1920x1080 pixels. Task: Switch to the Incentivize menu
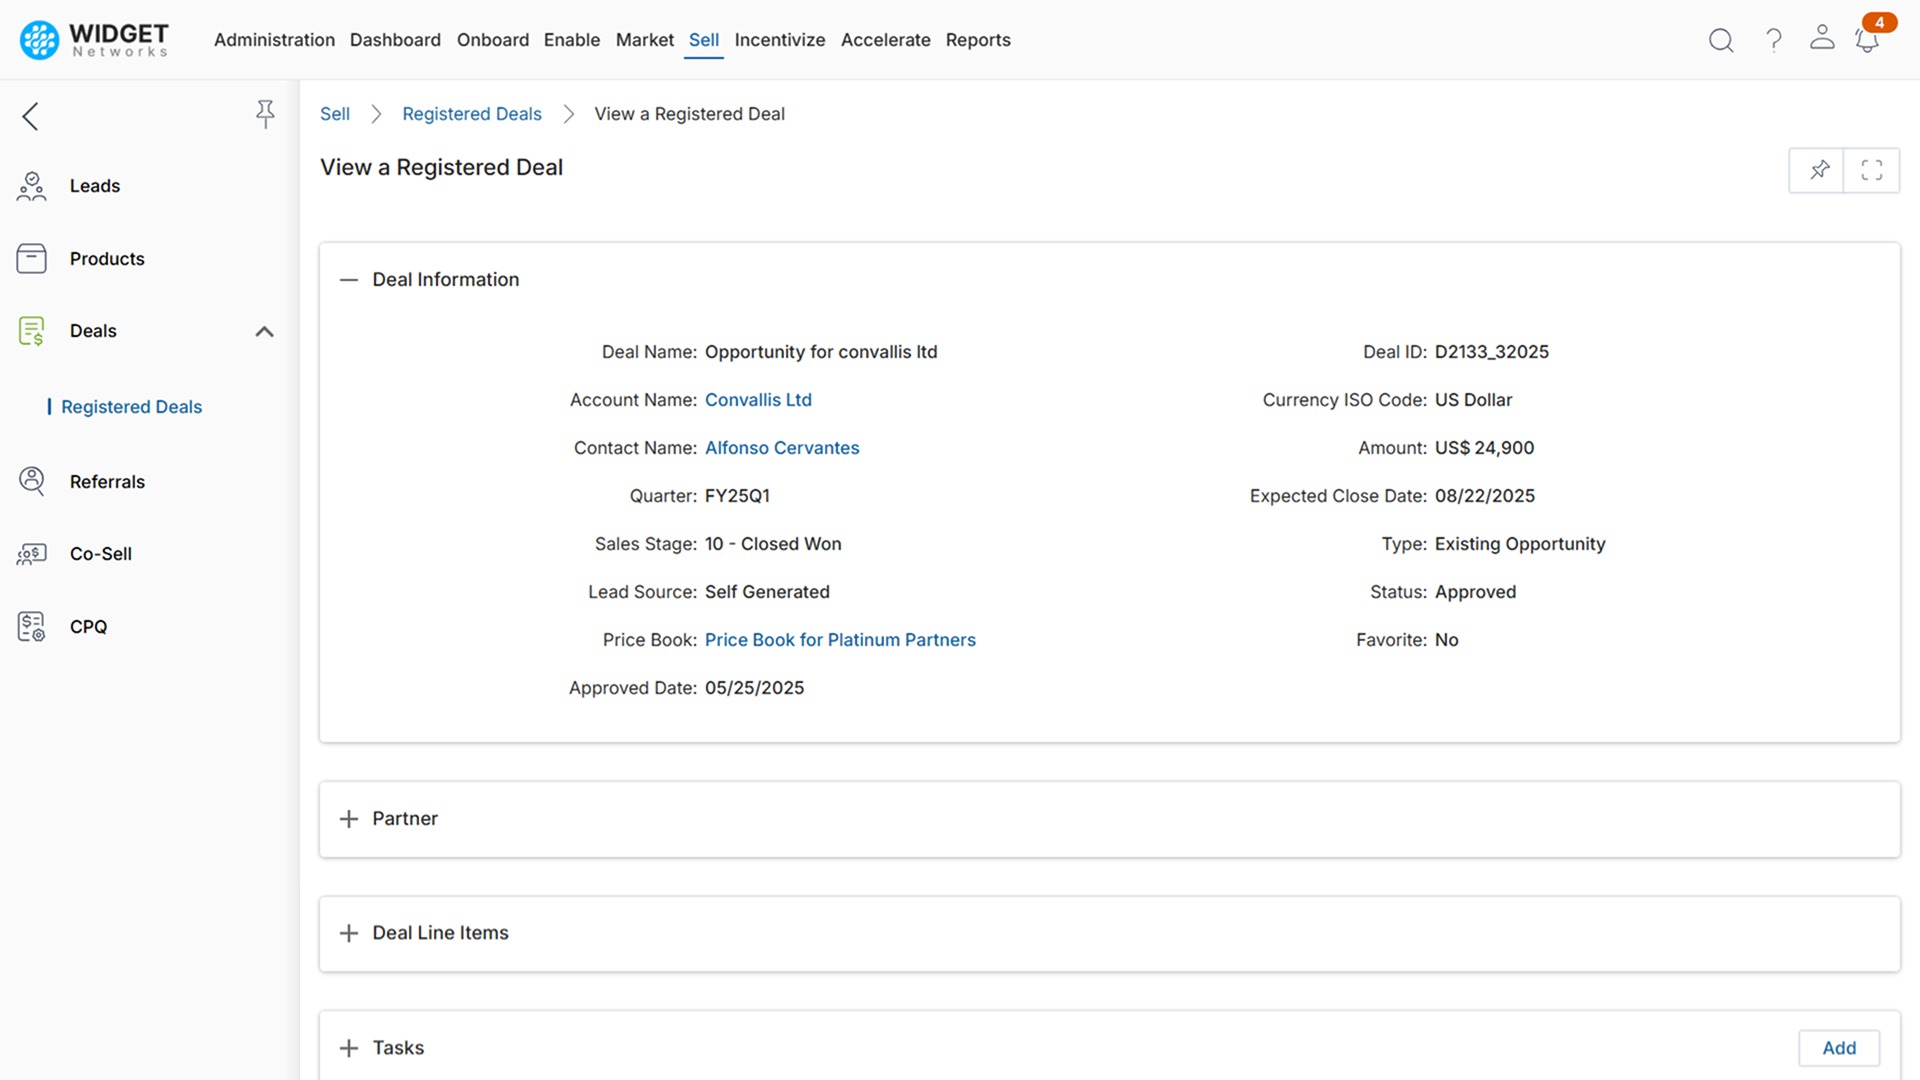(x=779, y=40)
